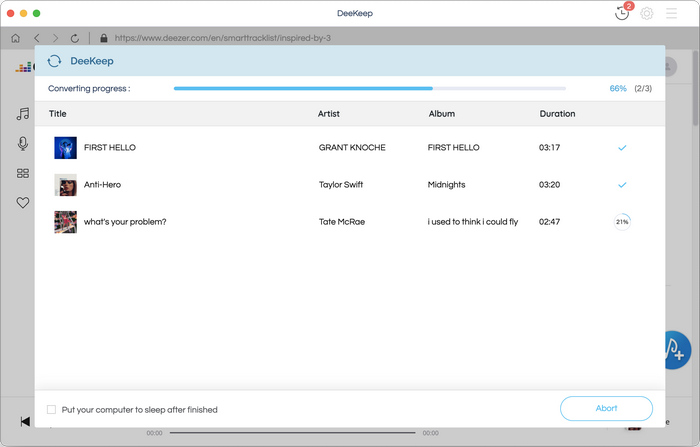Screen dimensions: 700x447
Task: Navigate back with the left arrow
Action: (37, 38)
